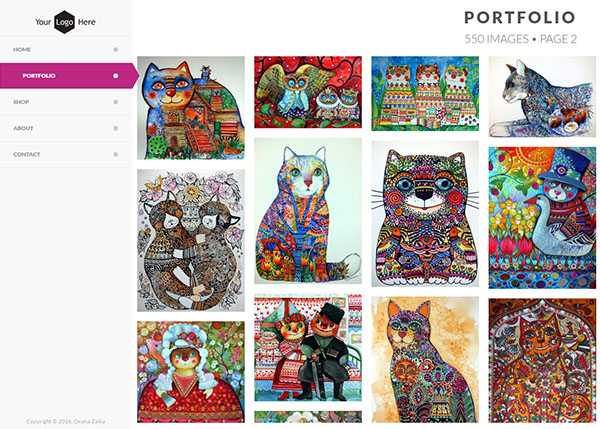Click the dot beside the Shop item
The height and width of the screenshot is (429, 600).
[116, 102]
